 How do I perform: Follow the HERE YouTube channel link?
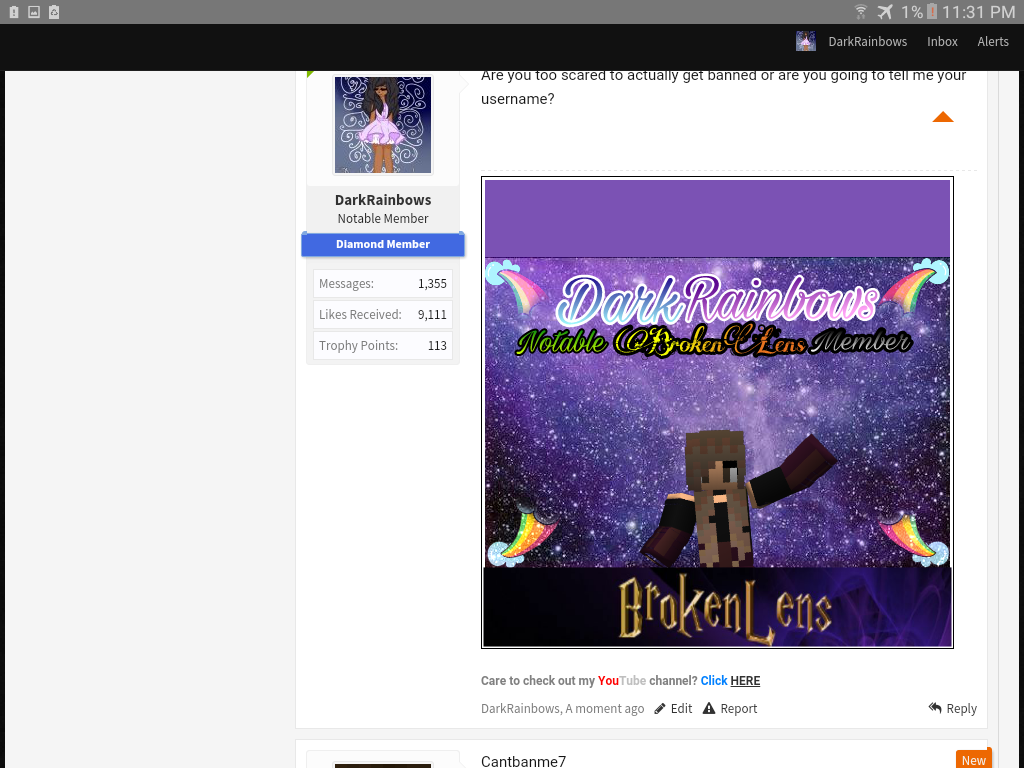pos(744,680)
